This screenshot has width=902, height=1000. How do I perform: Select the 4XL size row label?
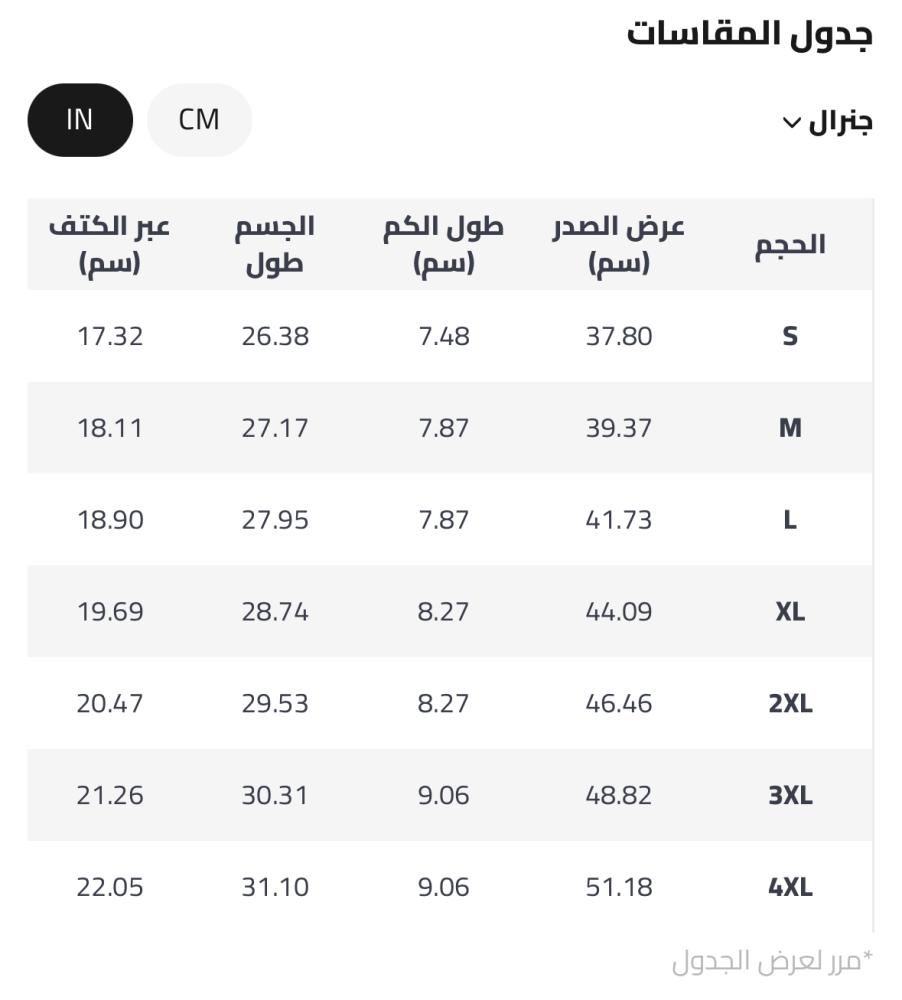pyautogui.click(x=790, y=887)
